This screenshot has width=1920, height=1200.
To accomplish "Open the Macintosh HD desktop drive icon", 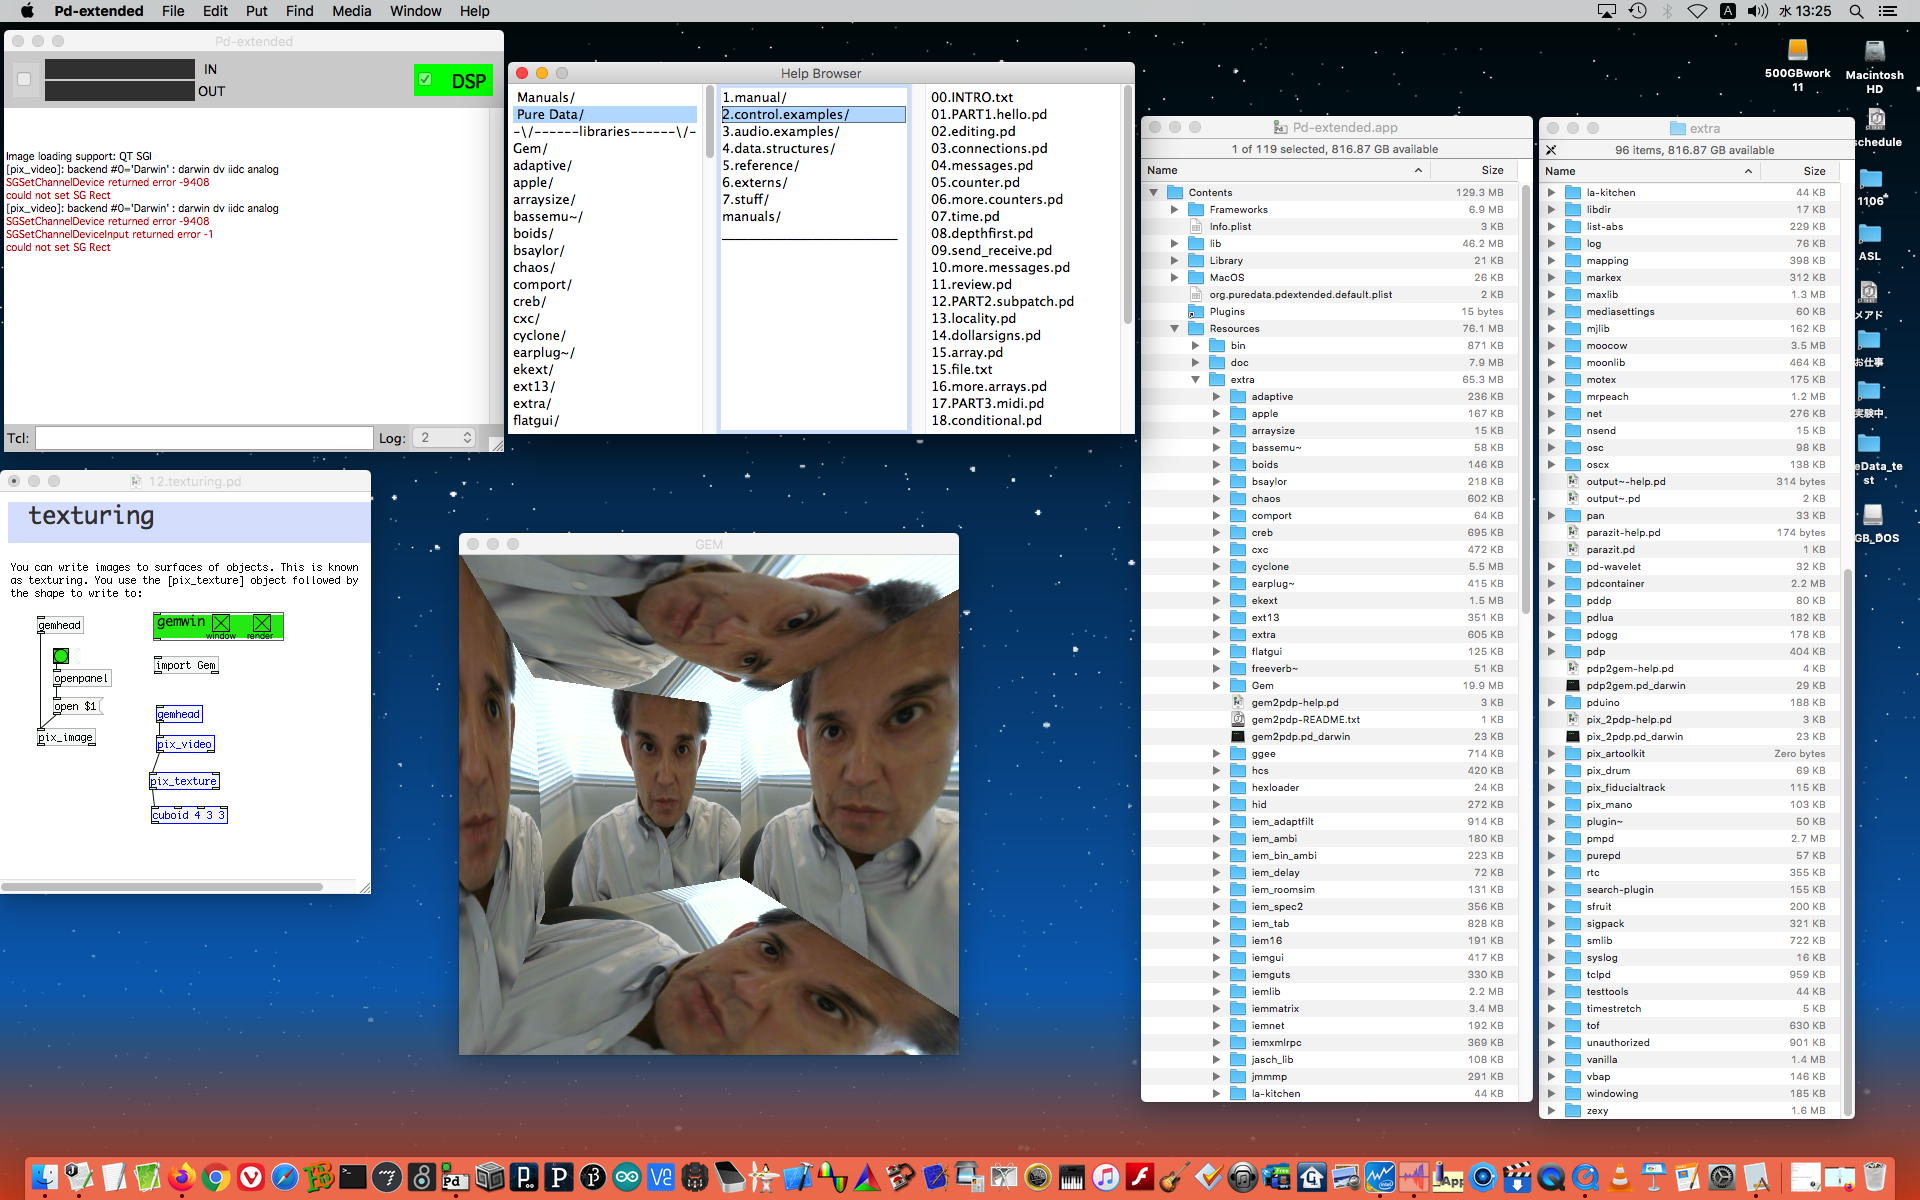I will (x=1874, y=54).
